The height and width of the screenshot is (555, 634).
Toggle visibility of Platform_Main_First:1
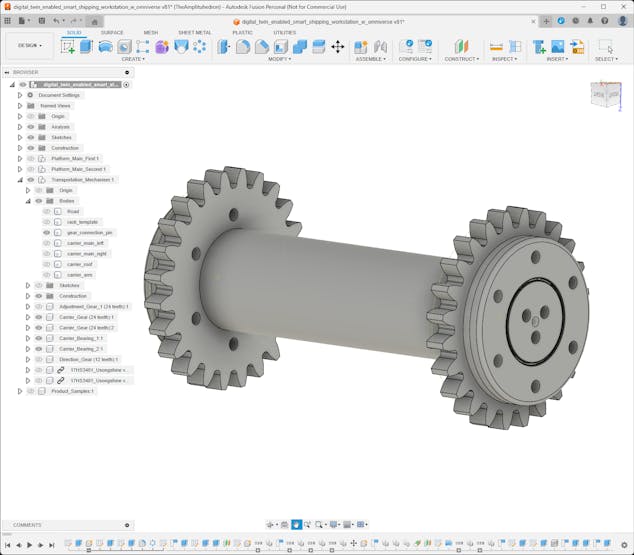pos(30,158)
